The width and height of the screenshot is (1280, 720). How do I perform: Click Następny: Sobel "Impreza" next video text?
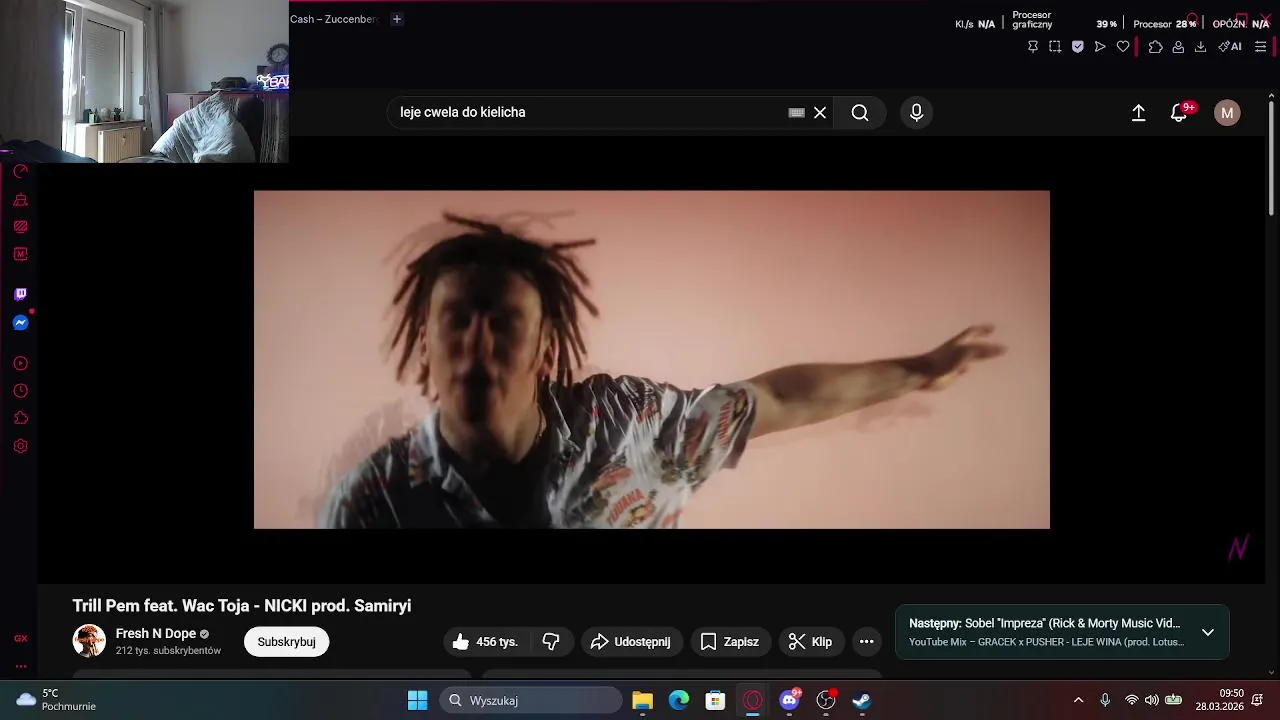[1044, 623]
